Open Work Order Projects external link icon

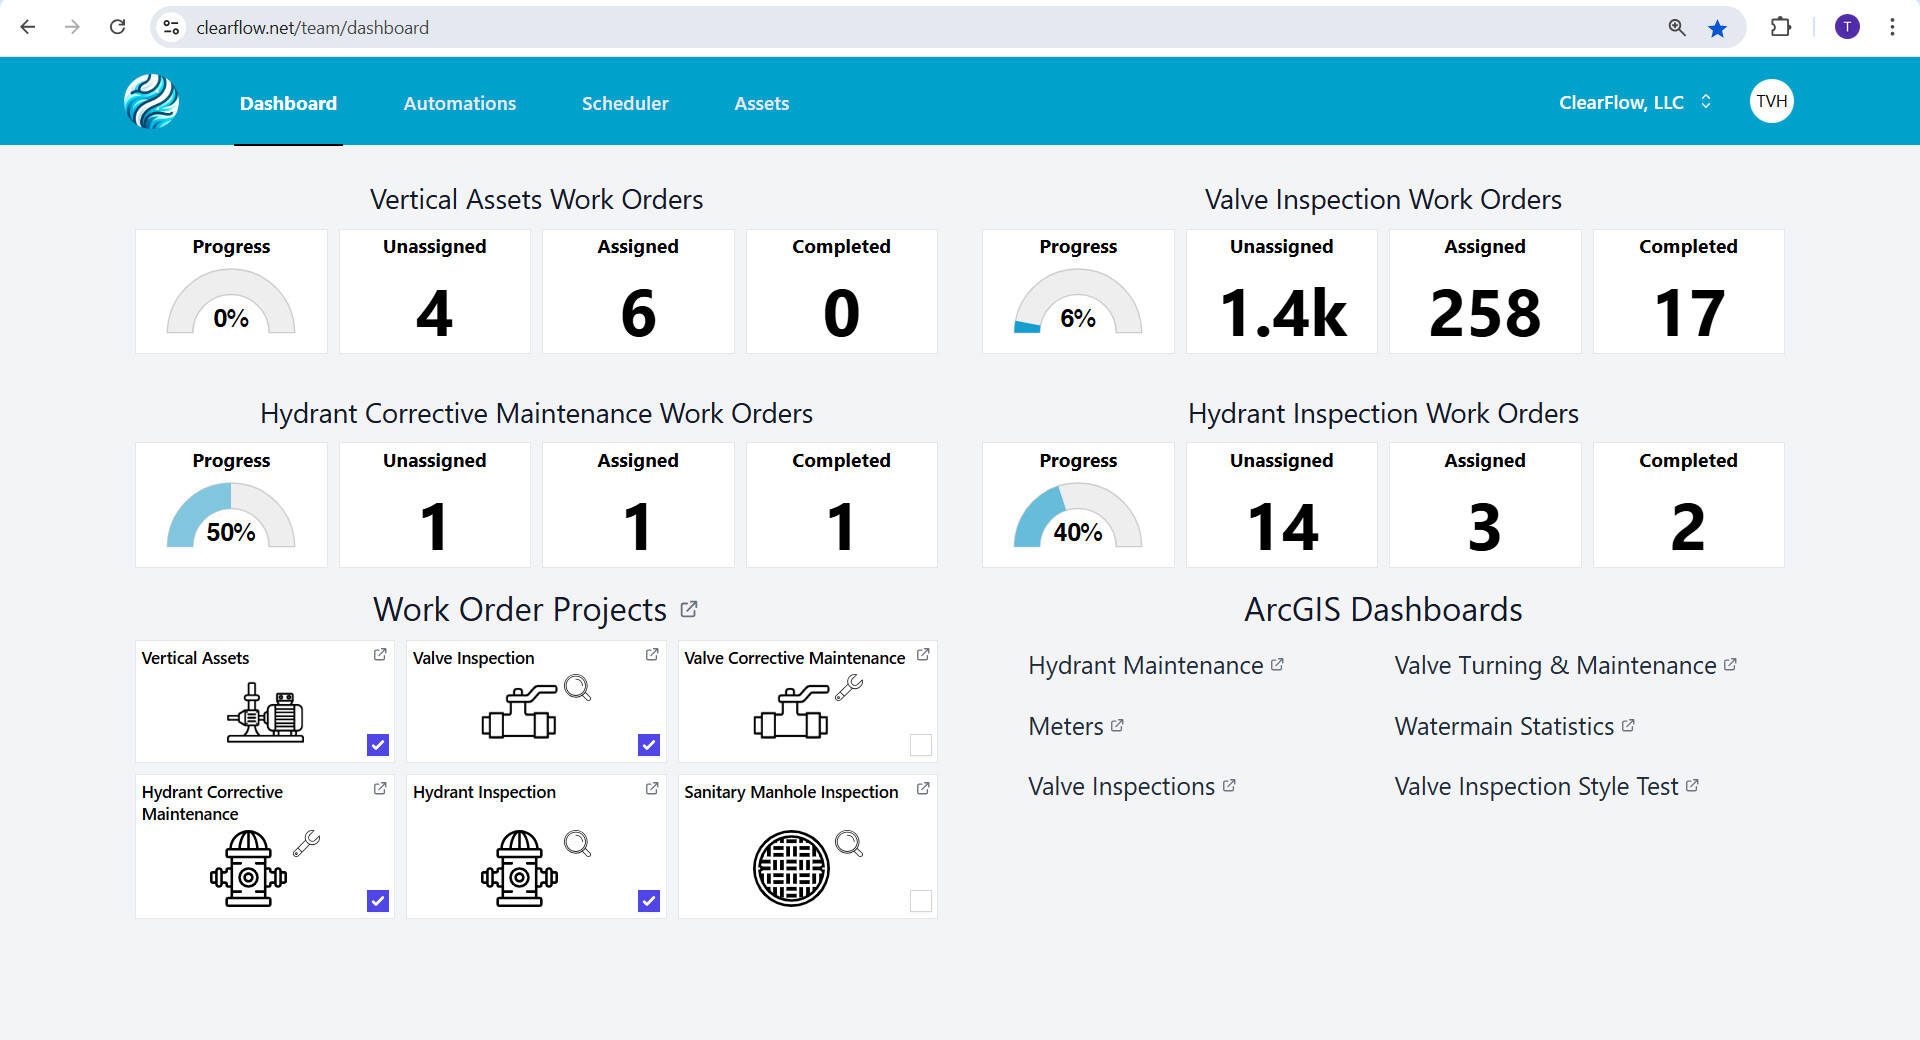(x=689, y=609)
